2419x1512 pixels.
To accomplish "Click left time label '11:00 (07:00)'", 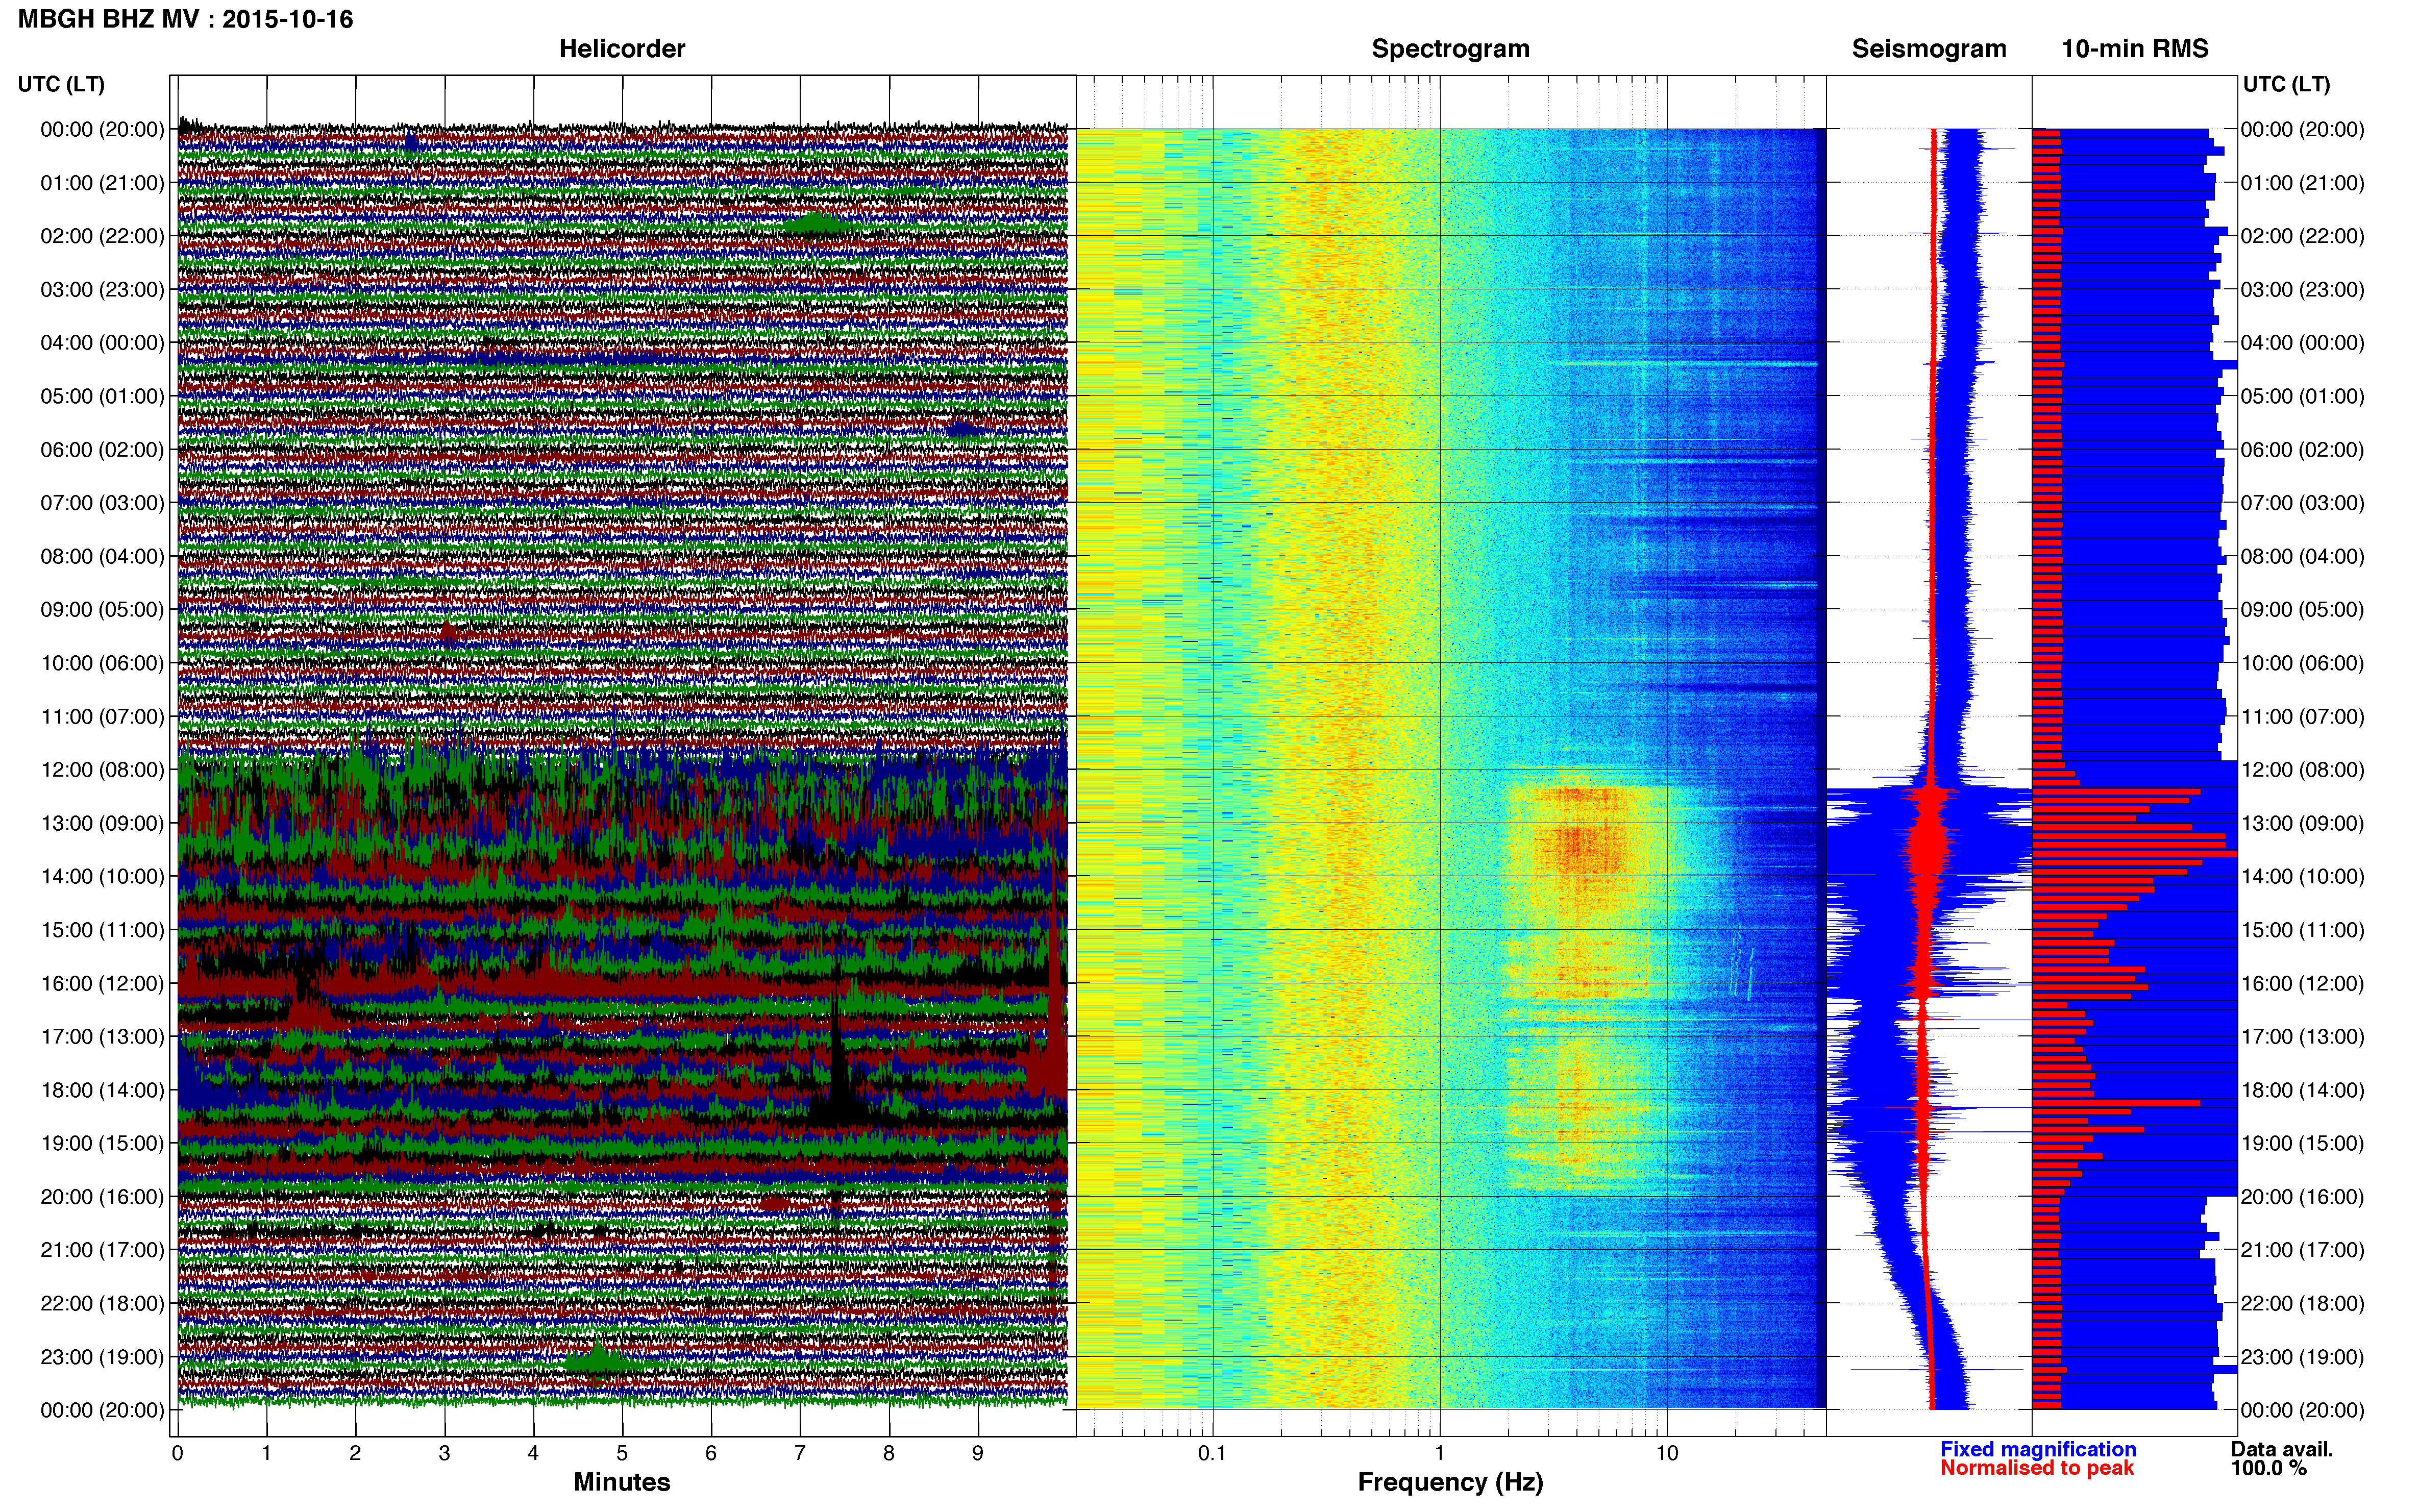I will tap(102, 716).
